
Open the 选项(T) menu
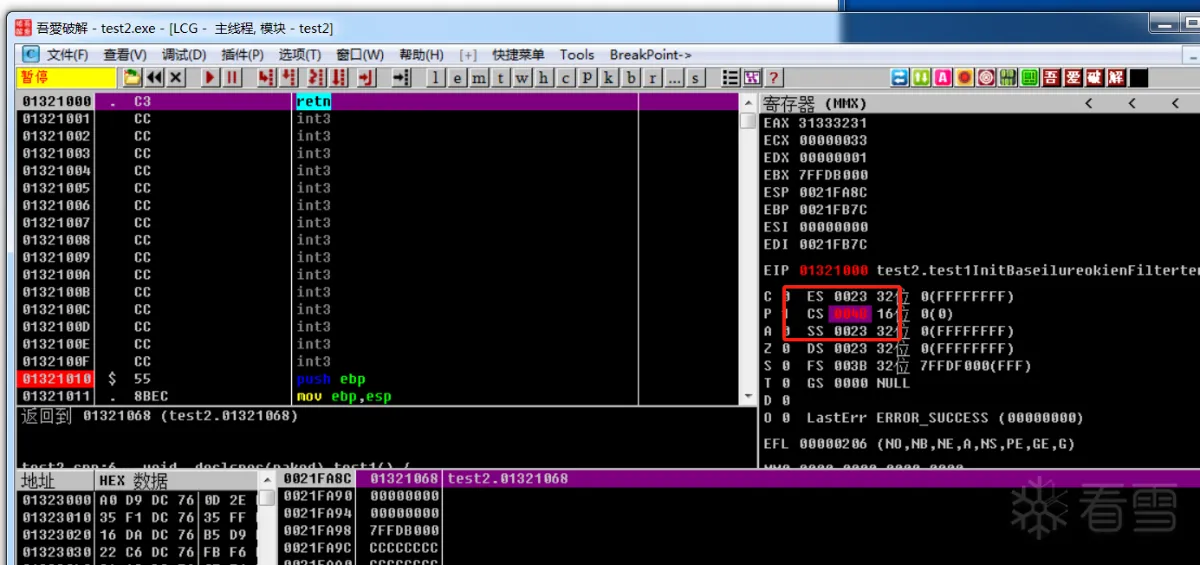(300, 54)
